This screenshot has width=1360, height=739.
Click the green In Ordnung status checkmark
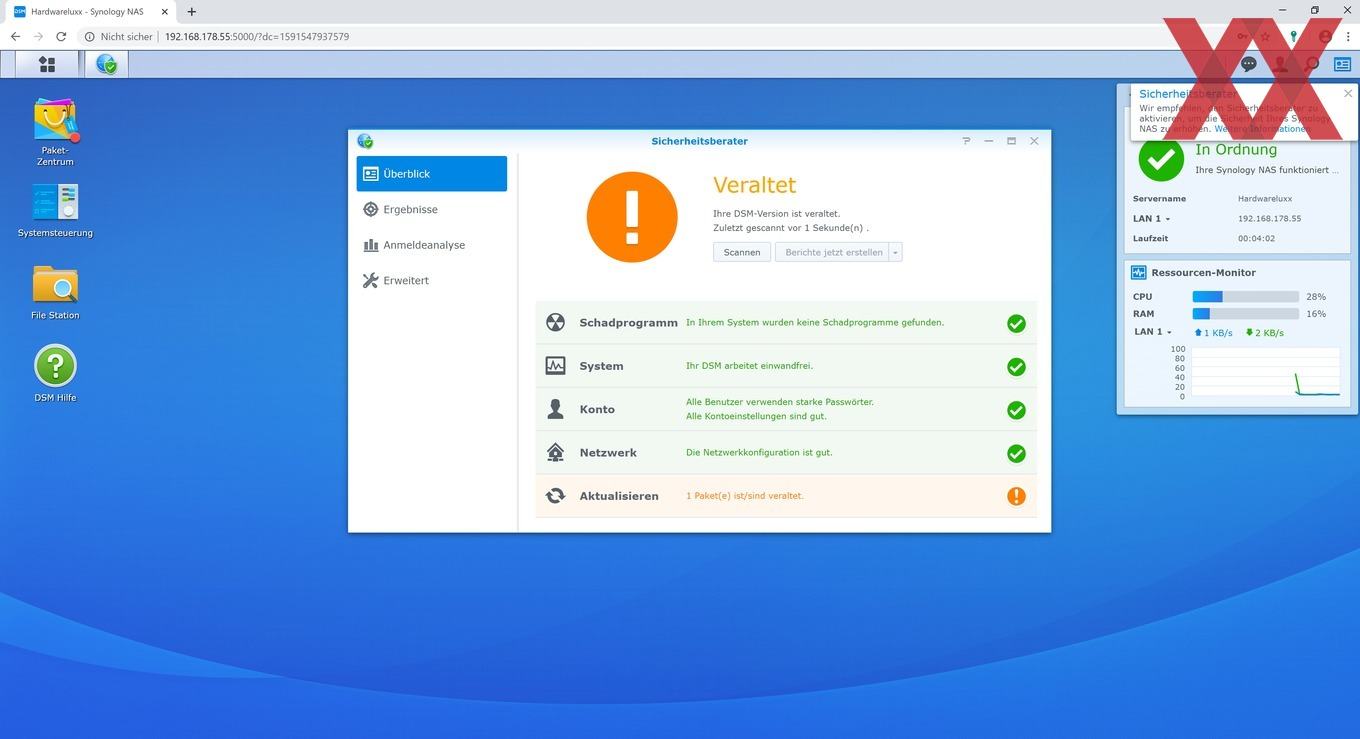coord(1161,159)
